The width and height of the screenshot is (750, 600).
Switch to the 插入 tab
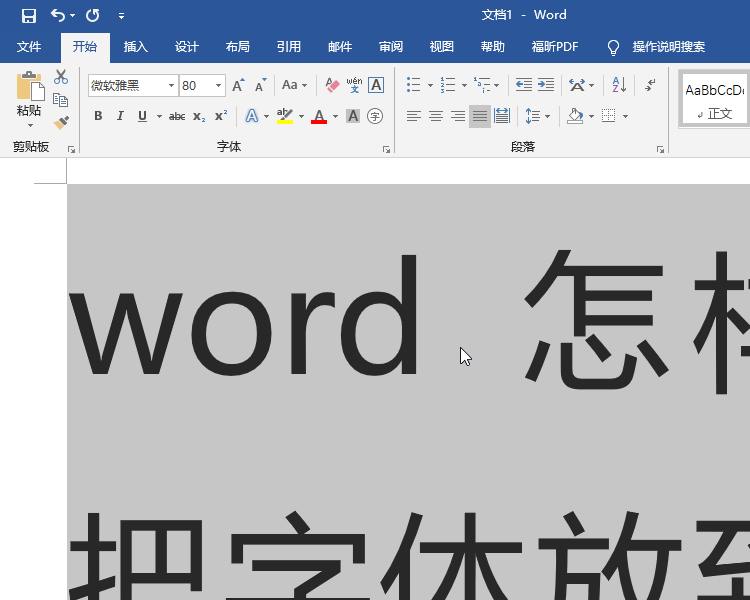tap(135, 47)
